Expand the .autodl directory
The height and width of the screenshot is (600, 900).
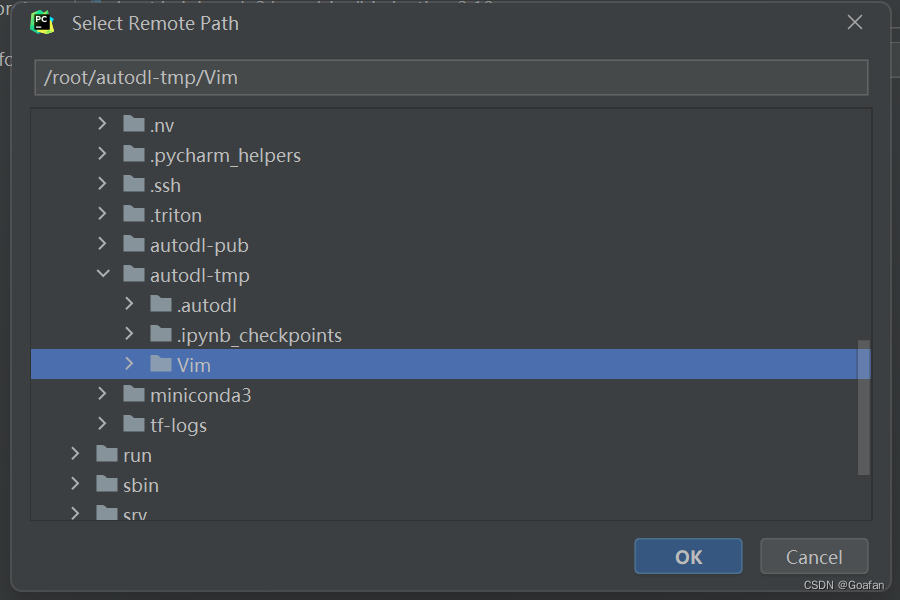pos(129,304)
